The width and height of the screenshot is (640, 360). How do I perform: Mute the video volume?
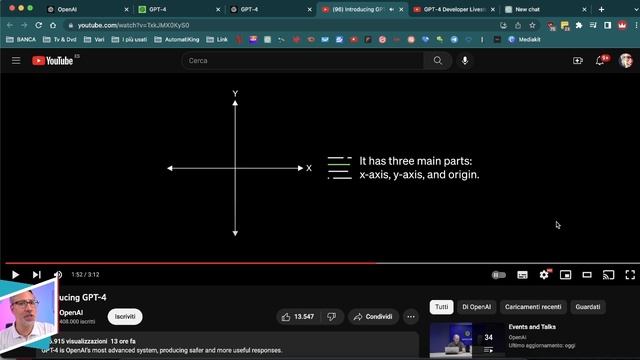[x=58, y=275]
